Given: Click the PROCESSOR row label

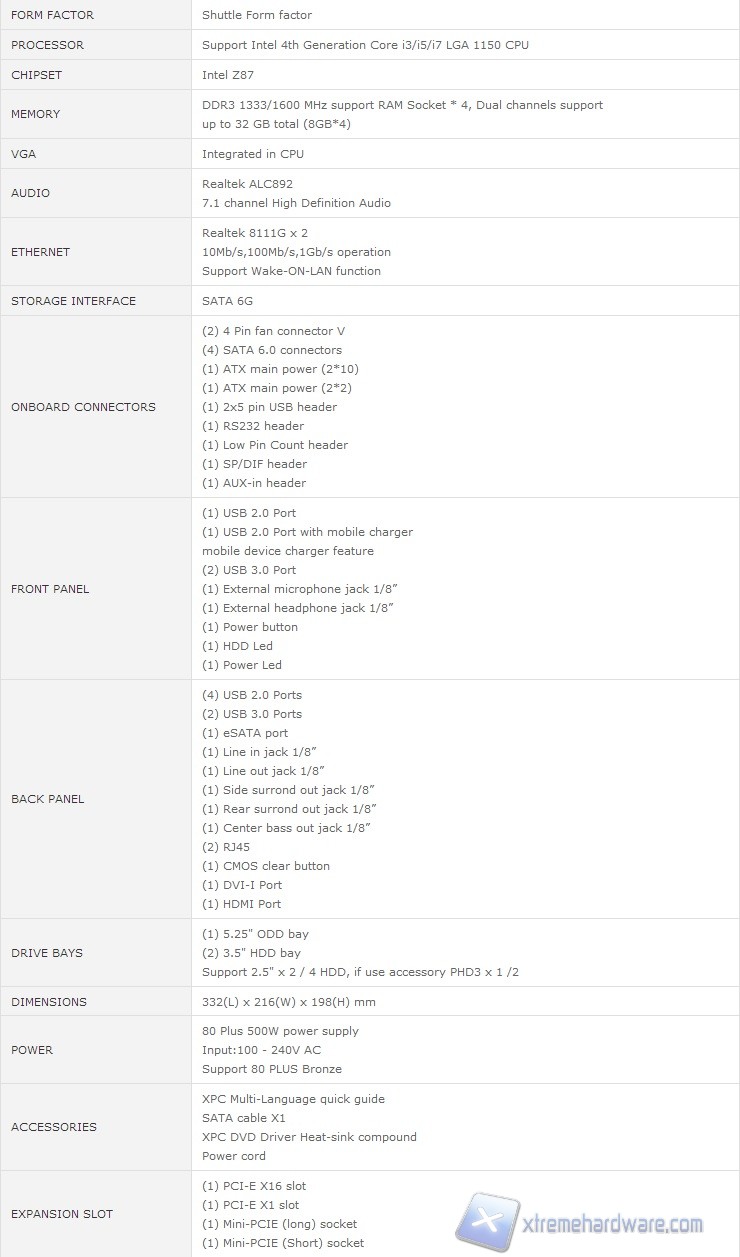Looking at the screenshot, I should [x=48, y=45].
